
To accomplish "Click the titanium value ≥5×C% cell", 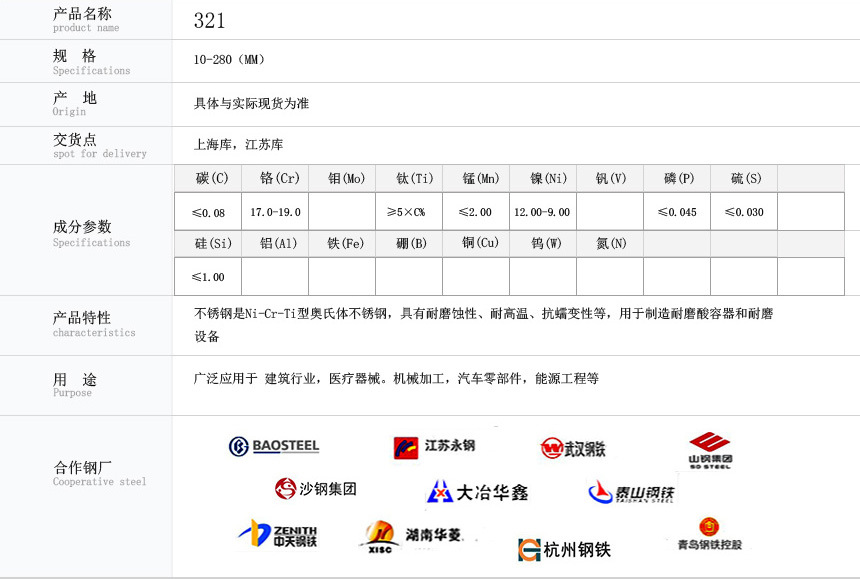I will tap(409, 212).
